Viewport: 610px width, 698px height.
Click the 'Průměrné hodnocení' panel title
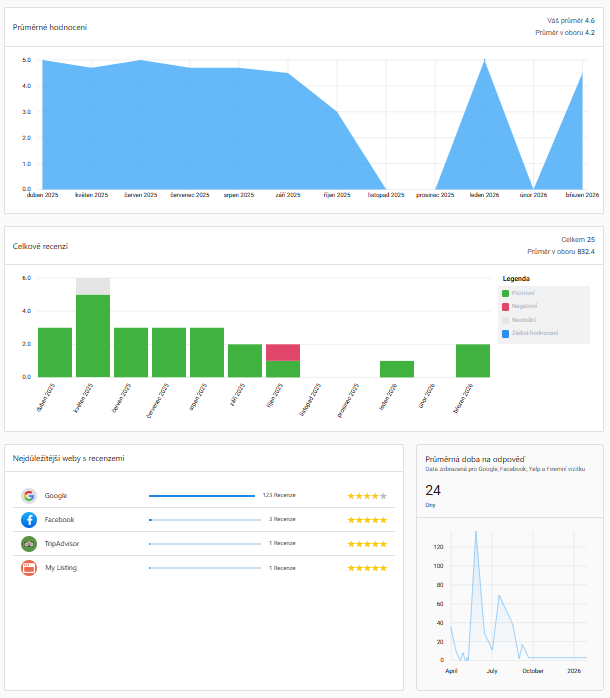coord(49,27)
